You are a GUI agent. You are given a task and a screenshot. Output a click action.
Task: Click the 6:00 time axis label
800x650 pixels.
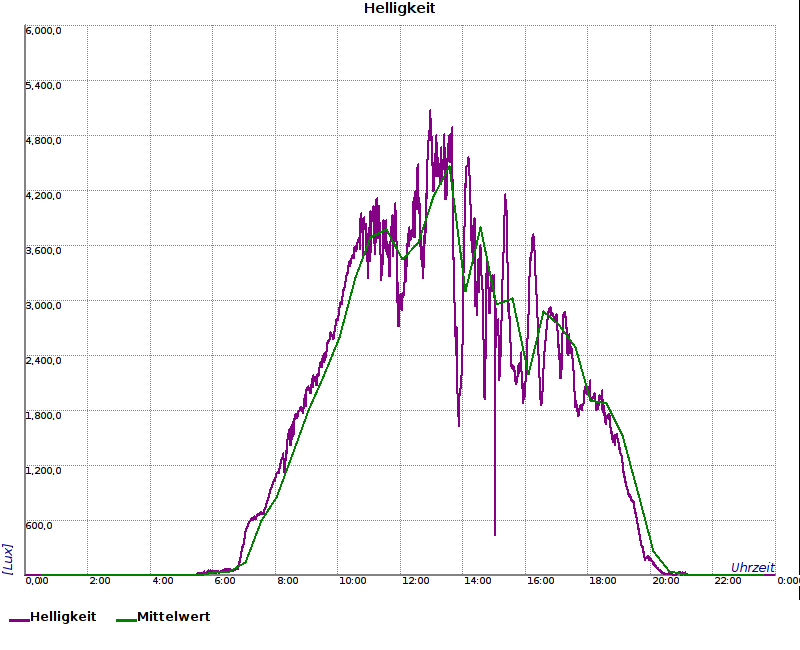[225, 581]
